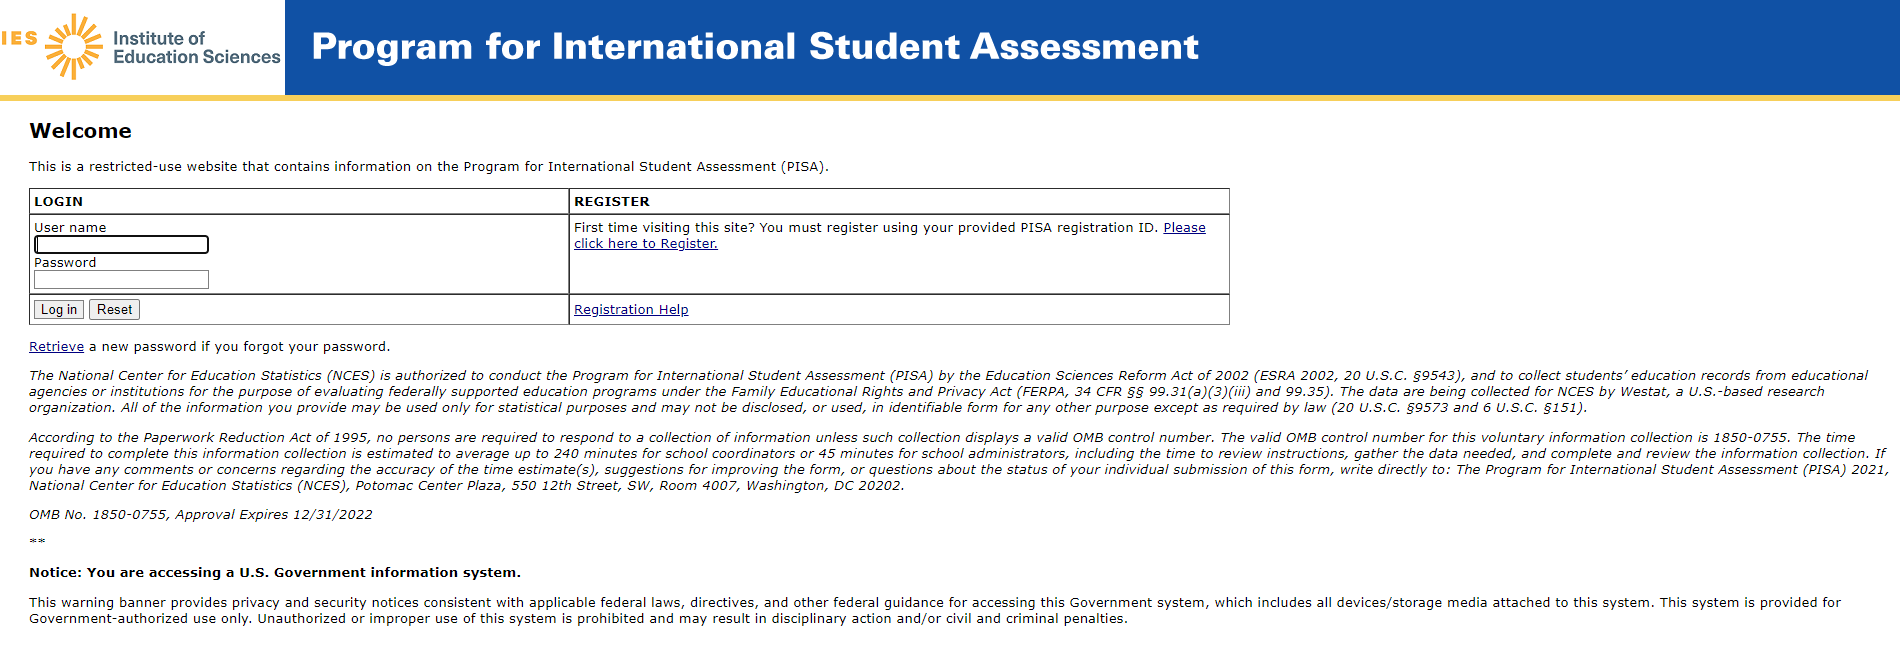Click the U.S. Government notice heading
Screen dimensions: 1900x645
pyautogui.click(x=275, y=573)
